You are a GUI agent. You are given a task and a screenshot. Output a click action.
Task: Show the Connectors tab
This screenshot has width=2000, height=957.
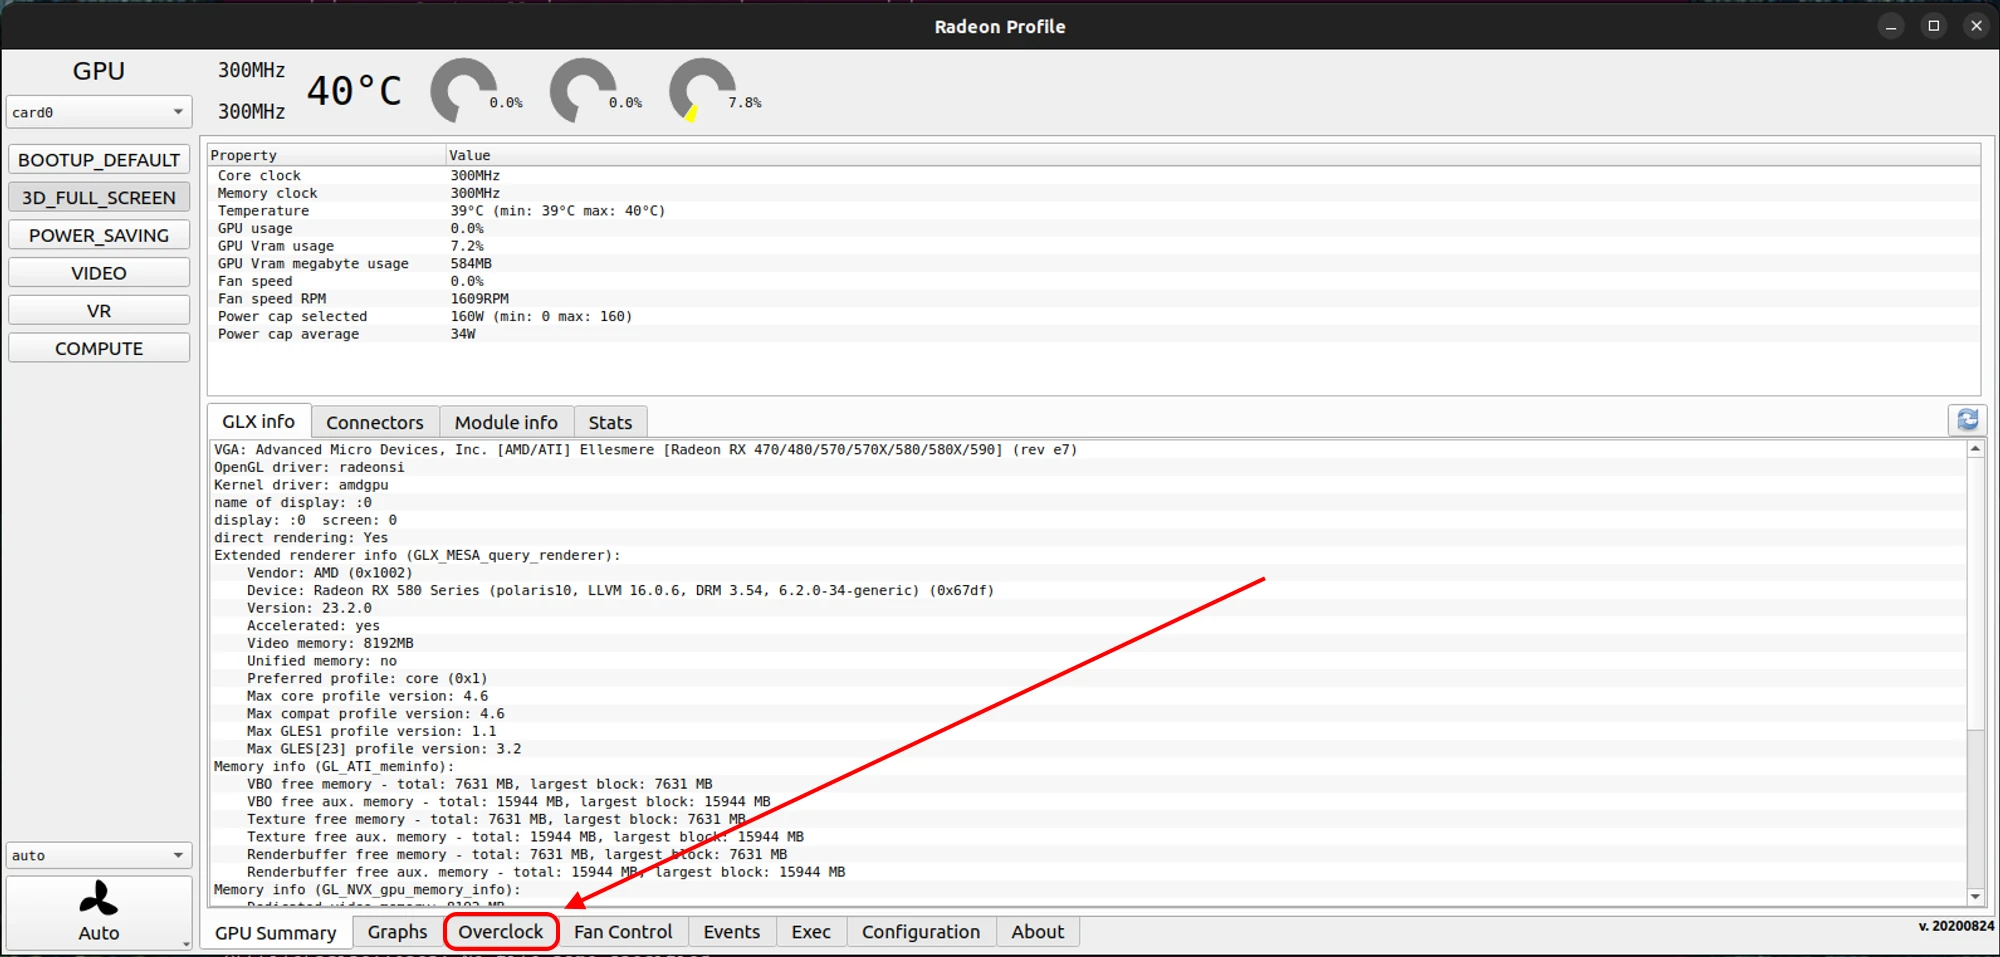374,422
